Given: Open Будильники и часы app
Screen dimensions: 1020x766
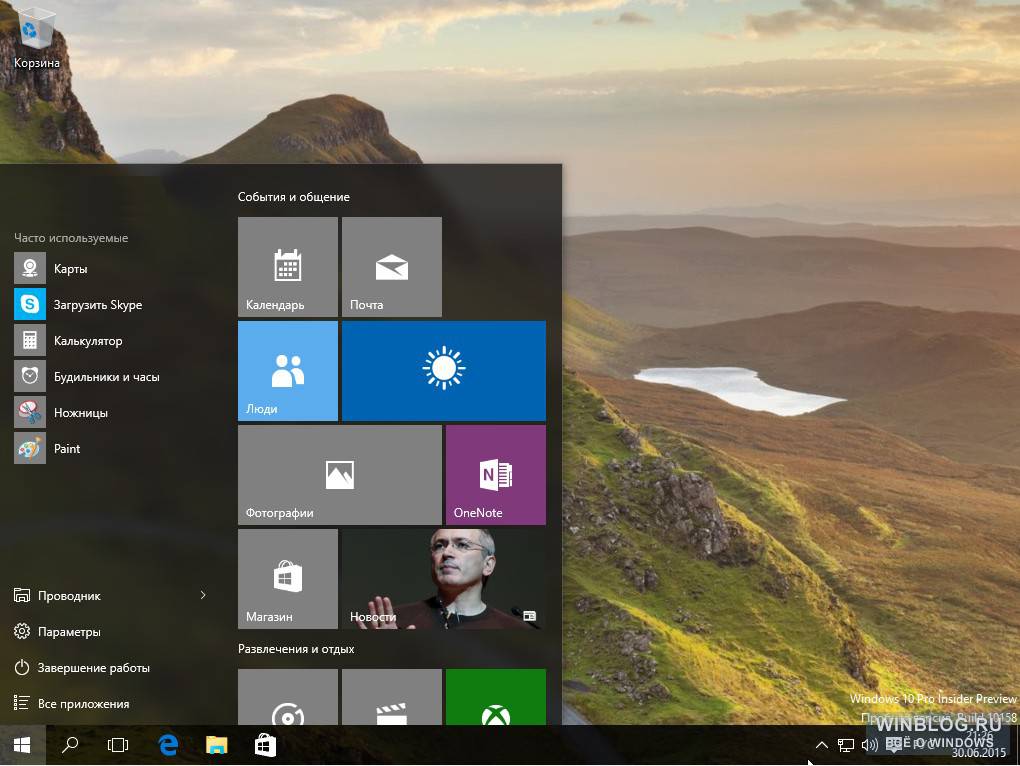Looking at the screenshot, I should 111,376.
